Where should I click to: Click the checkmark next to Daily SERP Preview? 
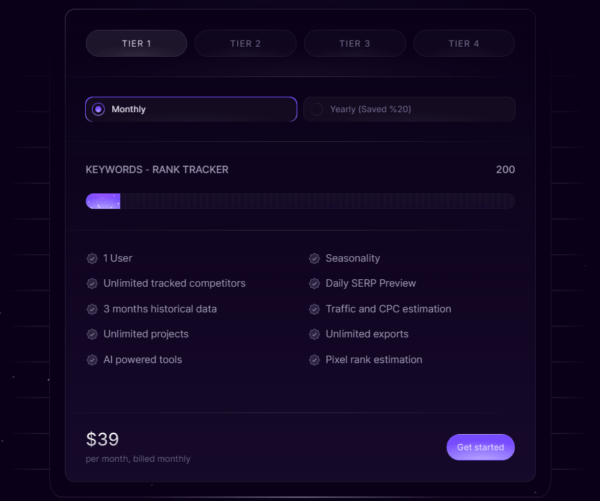(315, 283)
